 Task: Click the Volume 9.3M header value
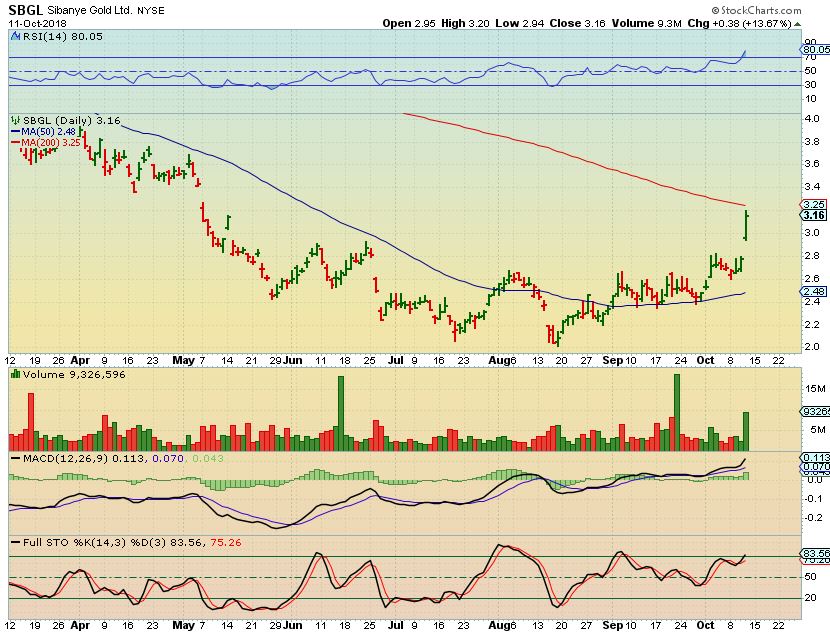tap(646, 23)
